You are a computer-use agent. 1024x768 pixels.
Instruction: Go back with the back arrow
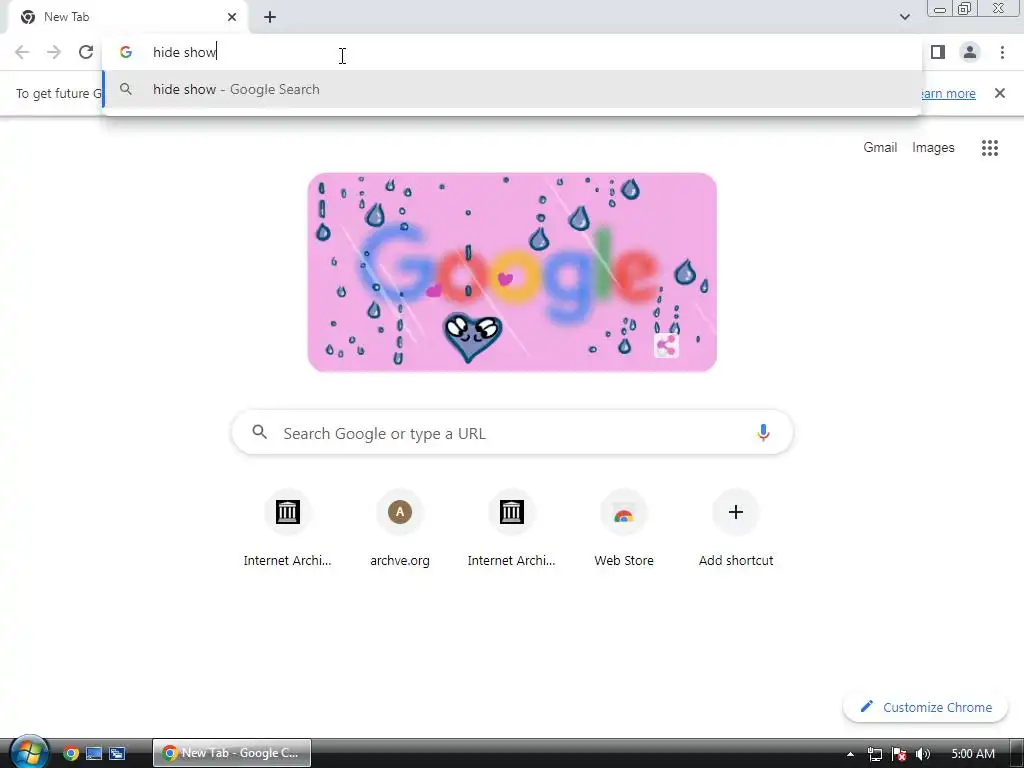click(x=22, y=52)
